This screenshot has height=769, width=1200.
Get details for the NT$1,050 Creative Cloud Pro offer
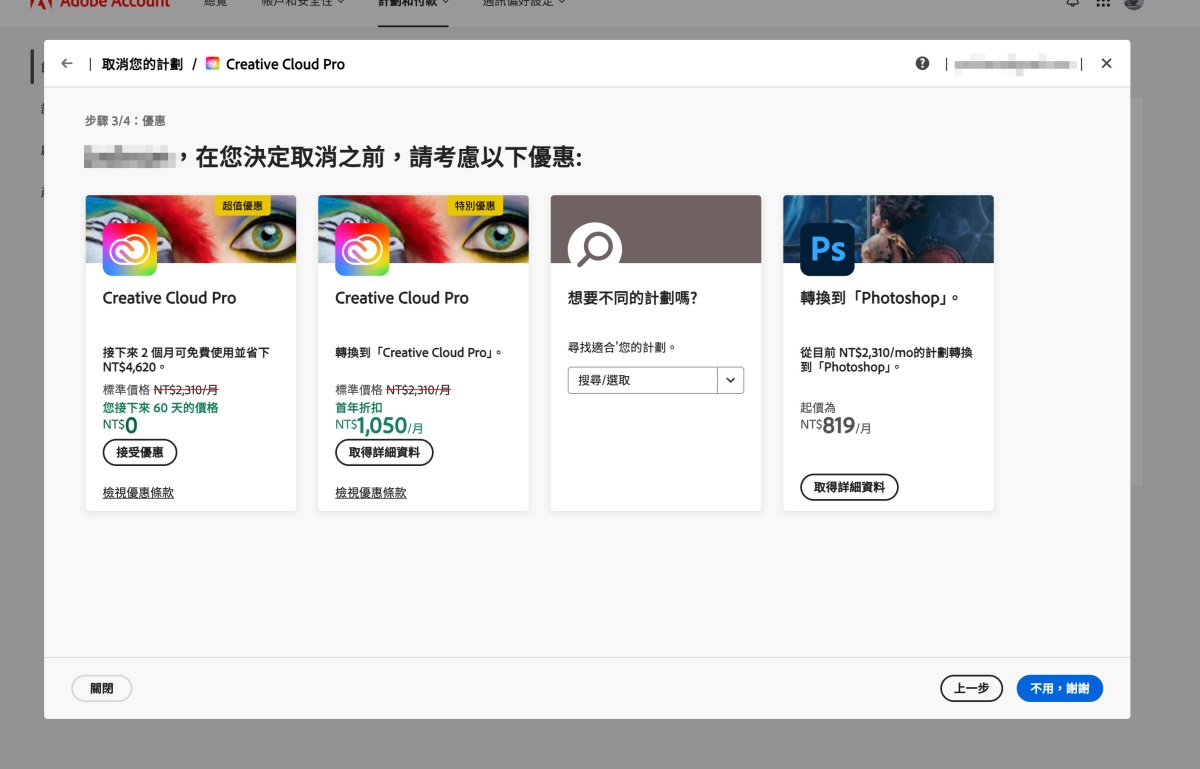pyautogui.click(x=384, y=453)
